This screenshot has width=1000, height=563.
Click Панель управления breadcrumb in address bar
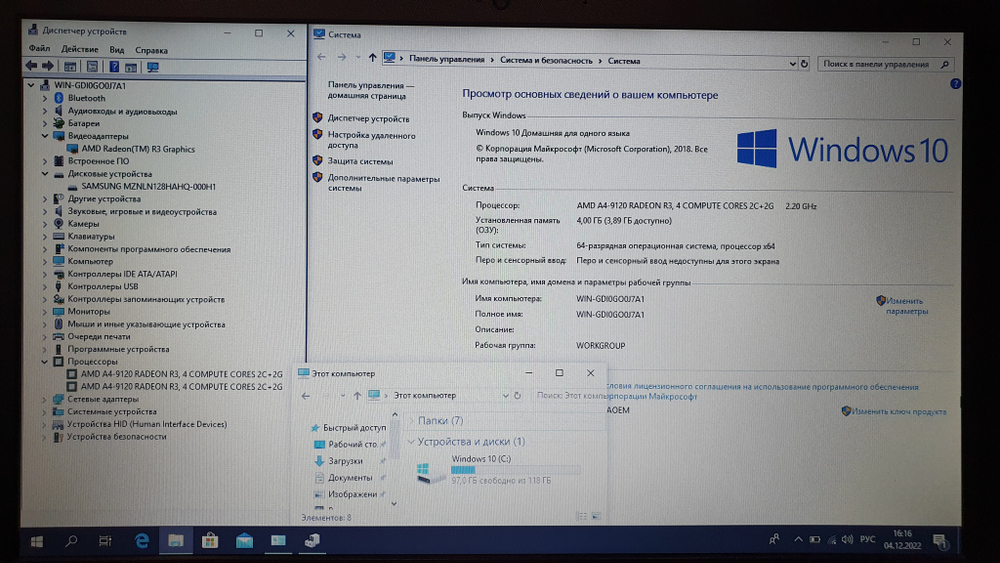coord(446,59)
